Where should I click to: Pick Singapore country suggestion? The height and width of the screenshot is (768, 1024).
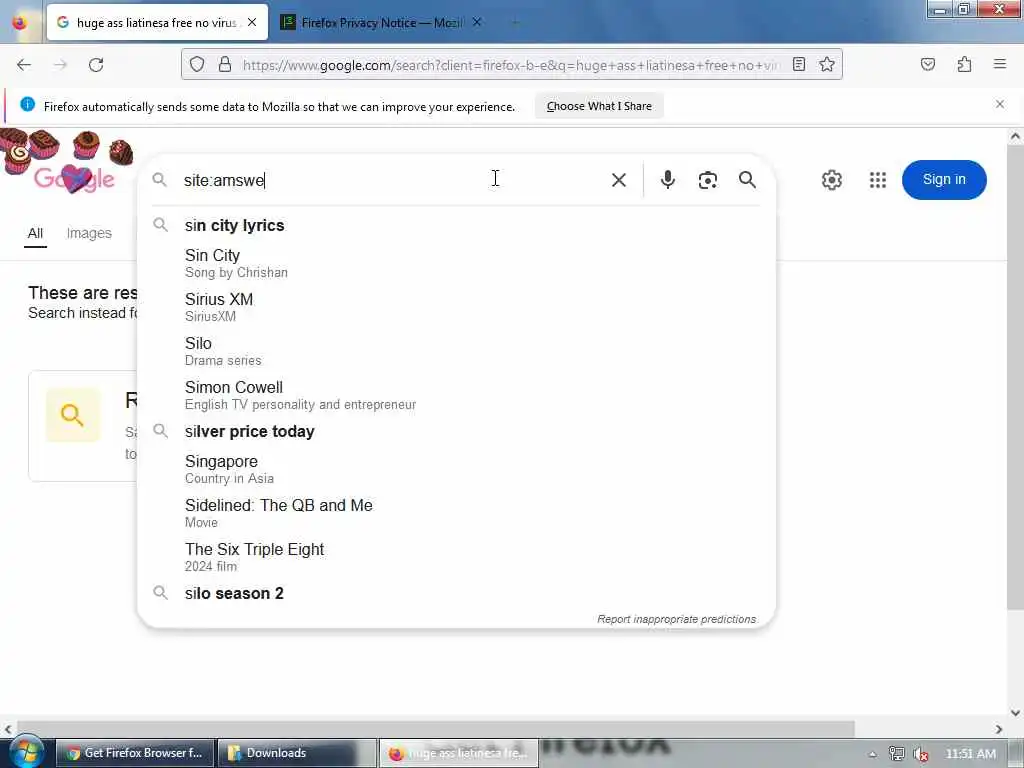456,469
